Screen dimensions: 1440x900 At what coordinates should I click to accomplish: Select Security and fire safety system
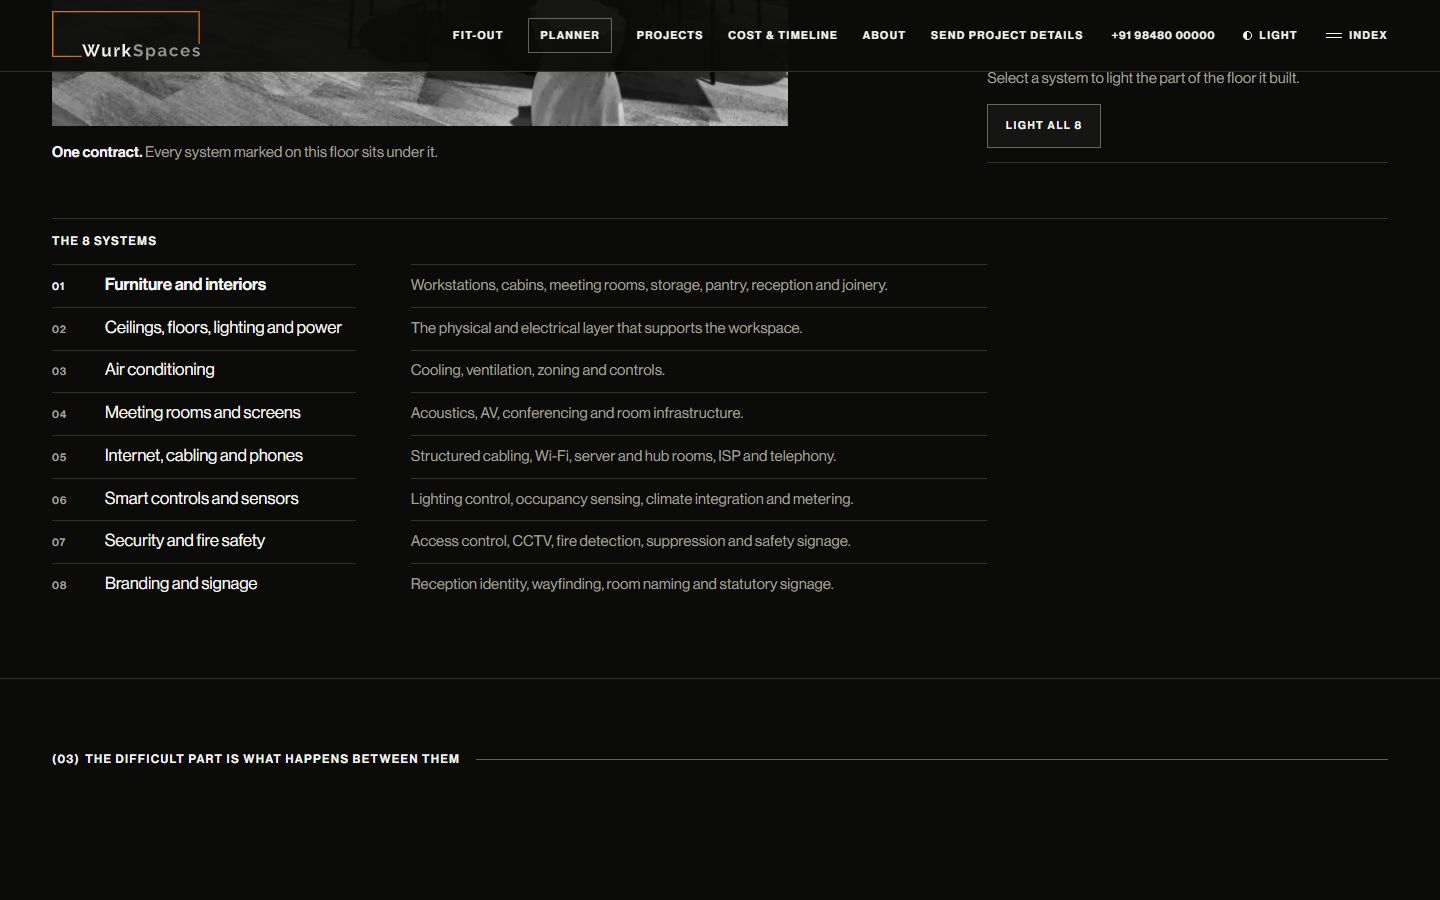(204, 541)
